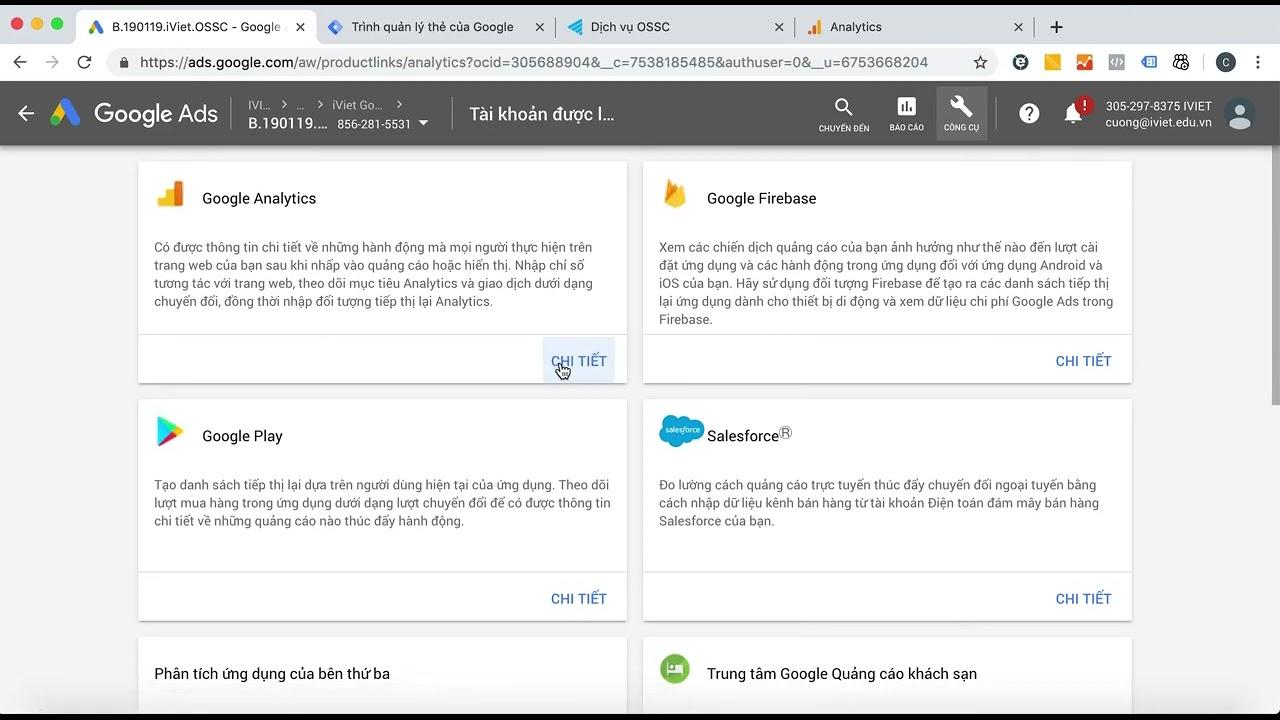Click the 305-297-8375 IVIET account ID
Viewport: 1280px width, 720px height.
tap(1158, 106)
